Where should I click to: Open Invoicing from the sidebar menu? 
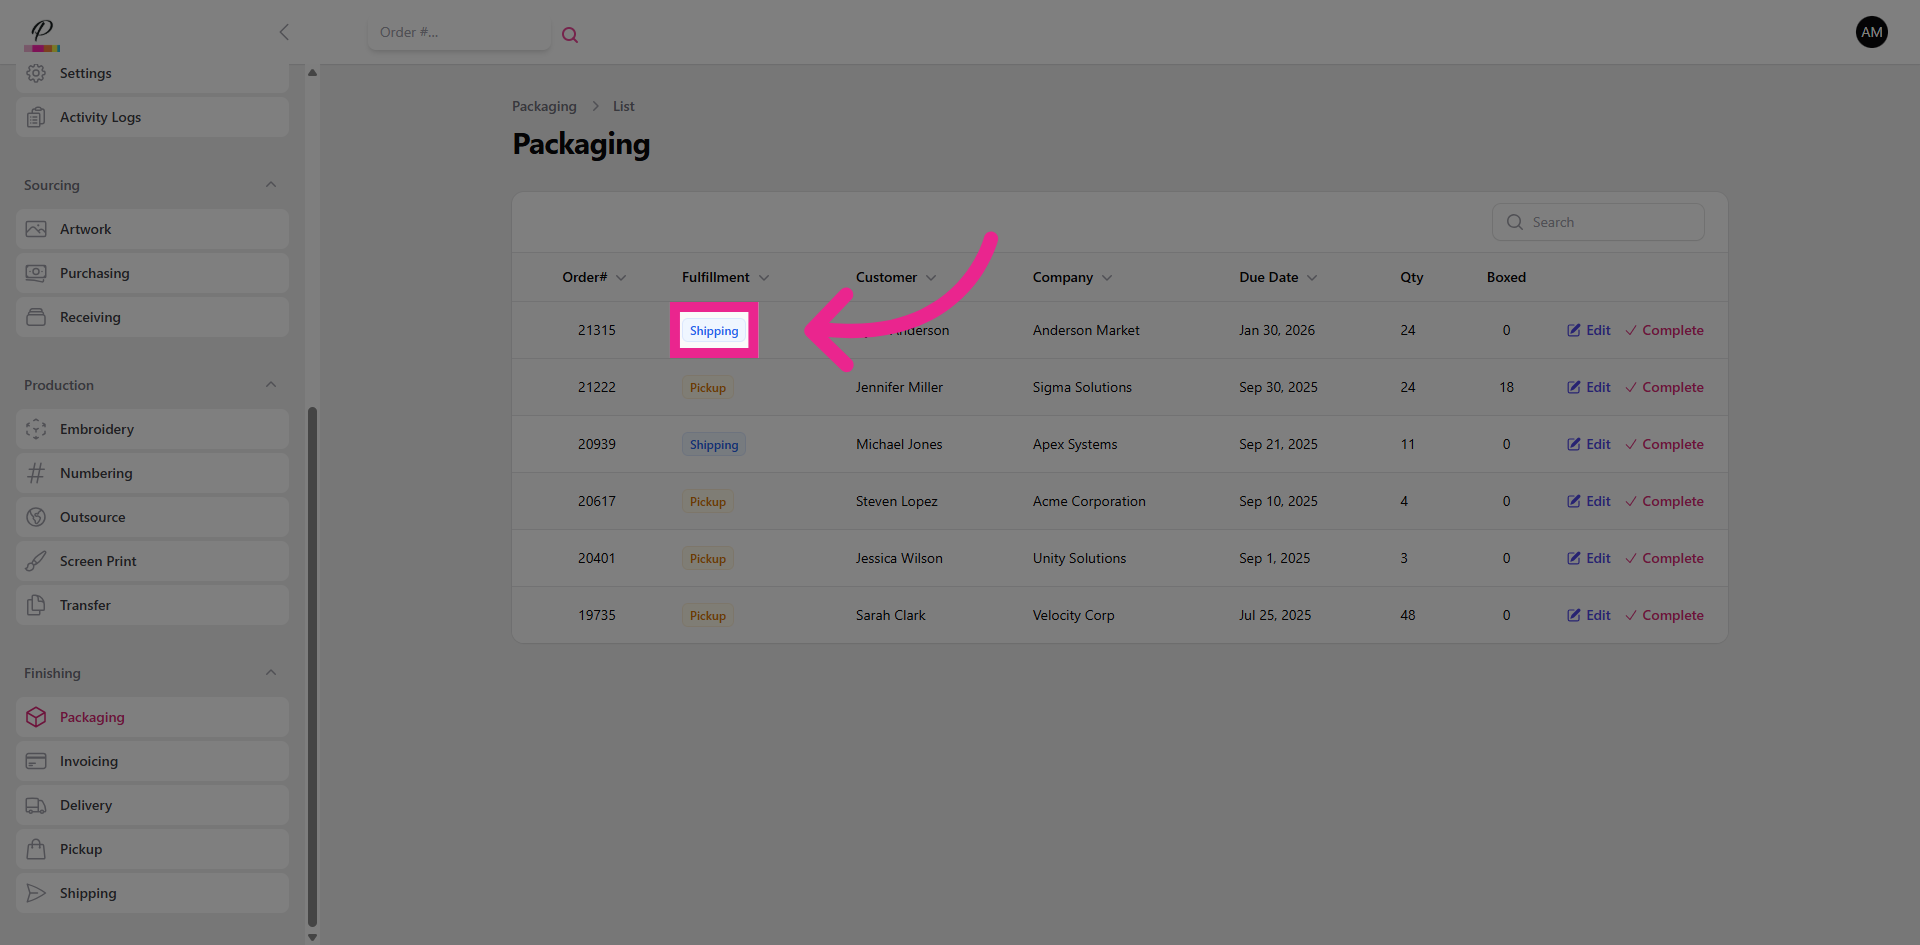pyautogui.click(x=89, y=761)
